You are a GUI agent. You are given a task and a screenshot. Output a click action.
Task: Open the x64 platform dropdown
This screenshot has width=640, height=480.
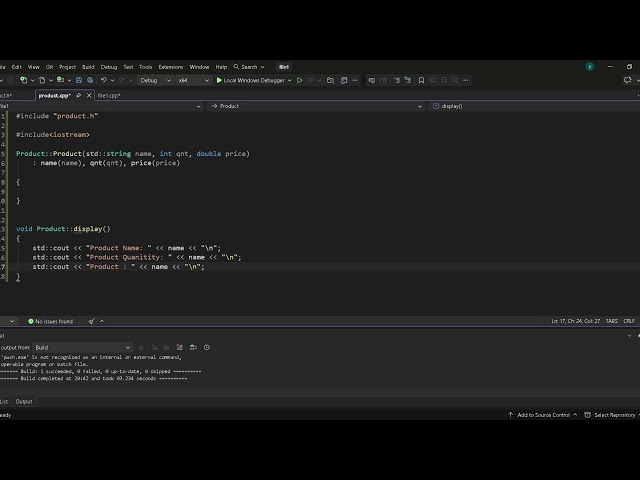coord(194,80)
